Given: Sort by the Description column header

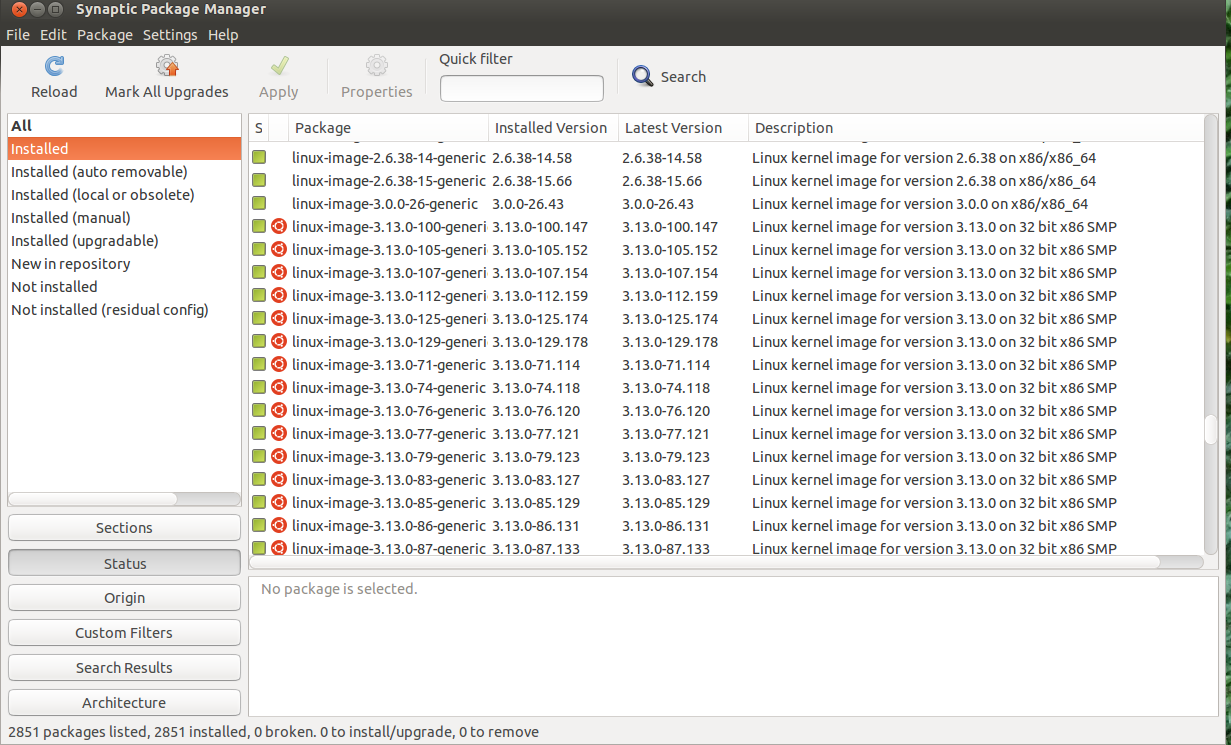Looking at the screenshot, I should click(x=975, y=128).
